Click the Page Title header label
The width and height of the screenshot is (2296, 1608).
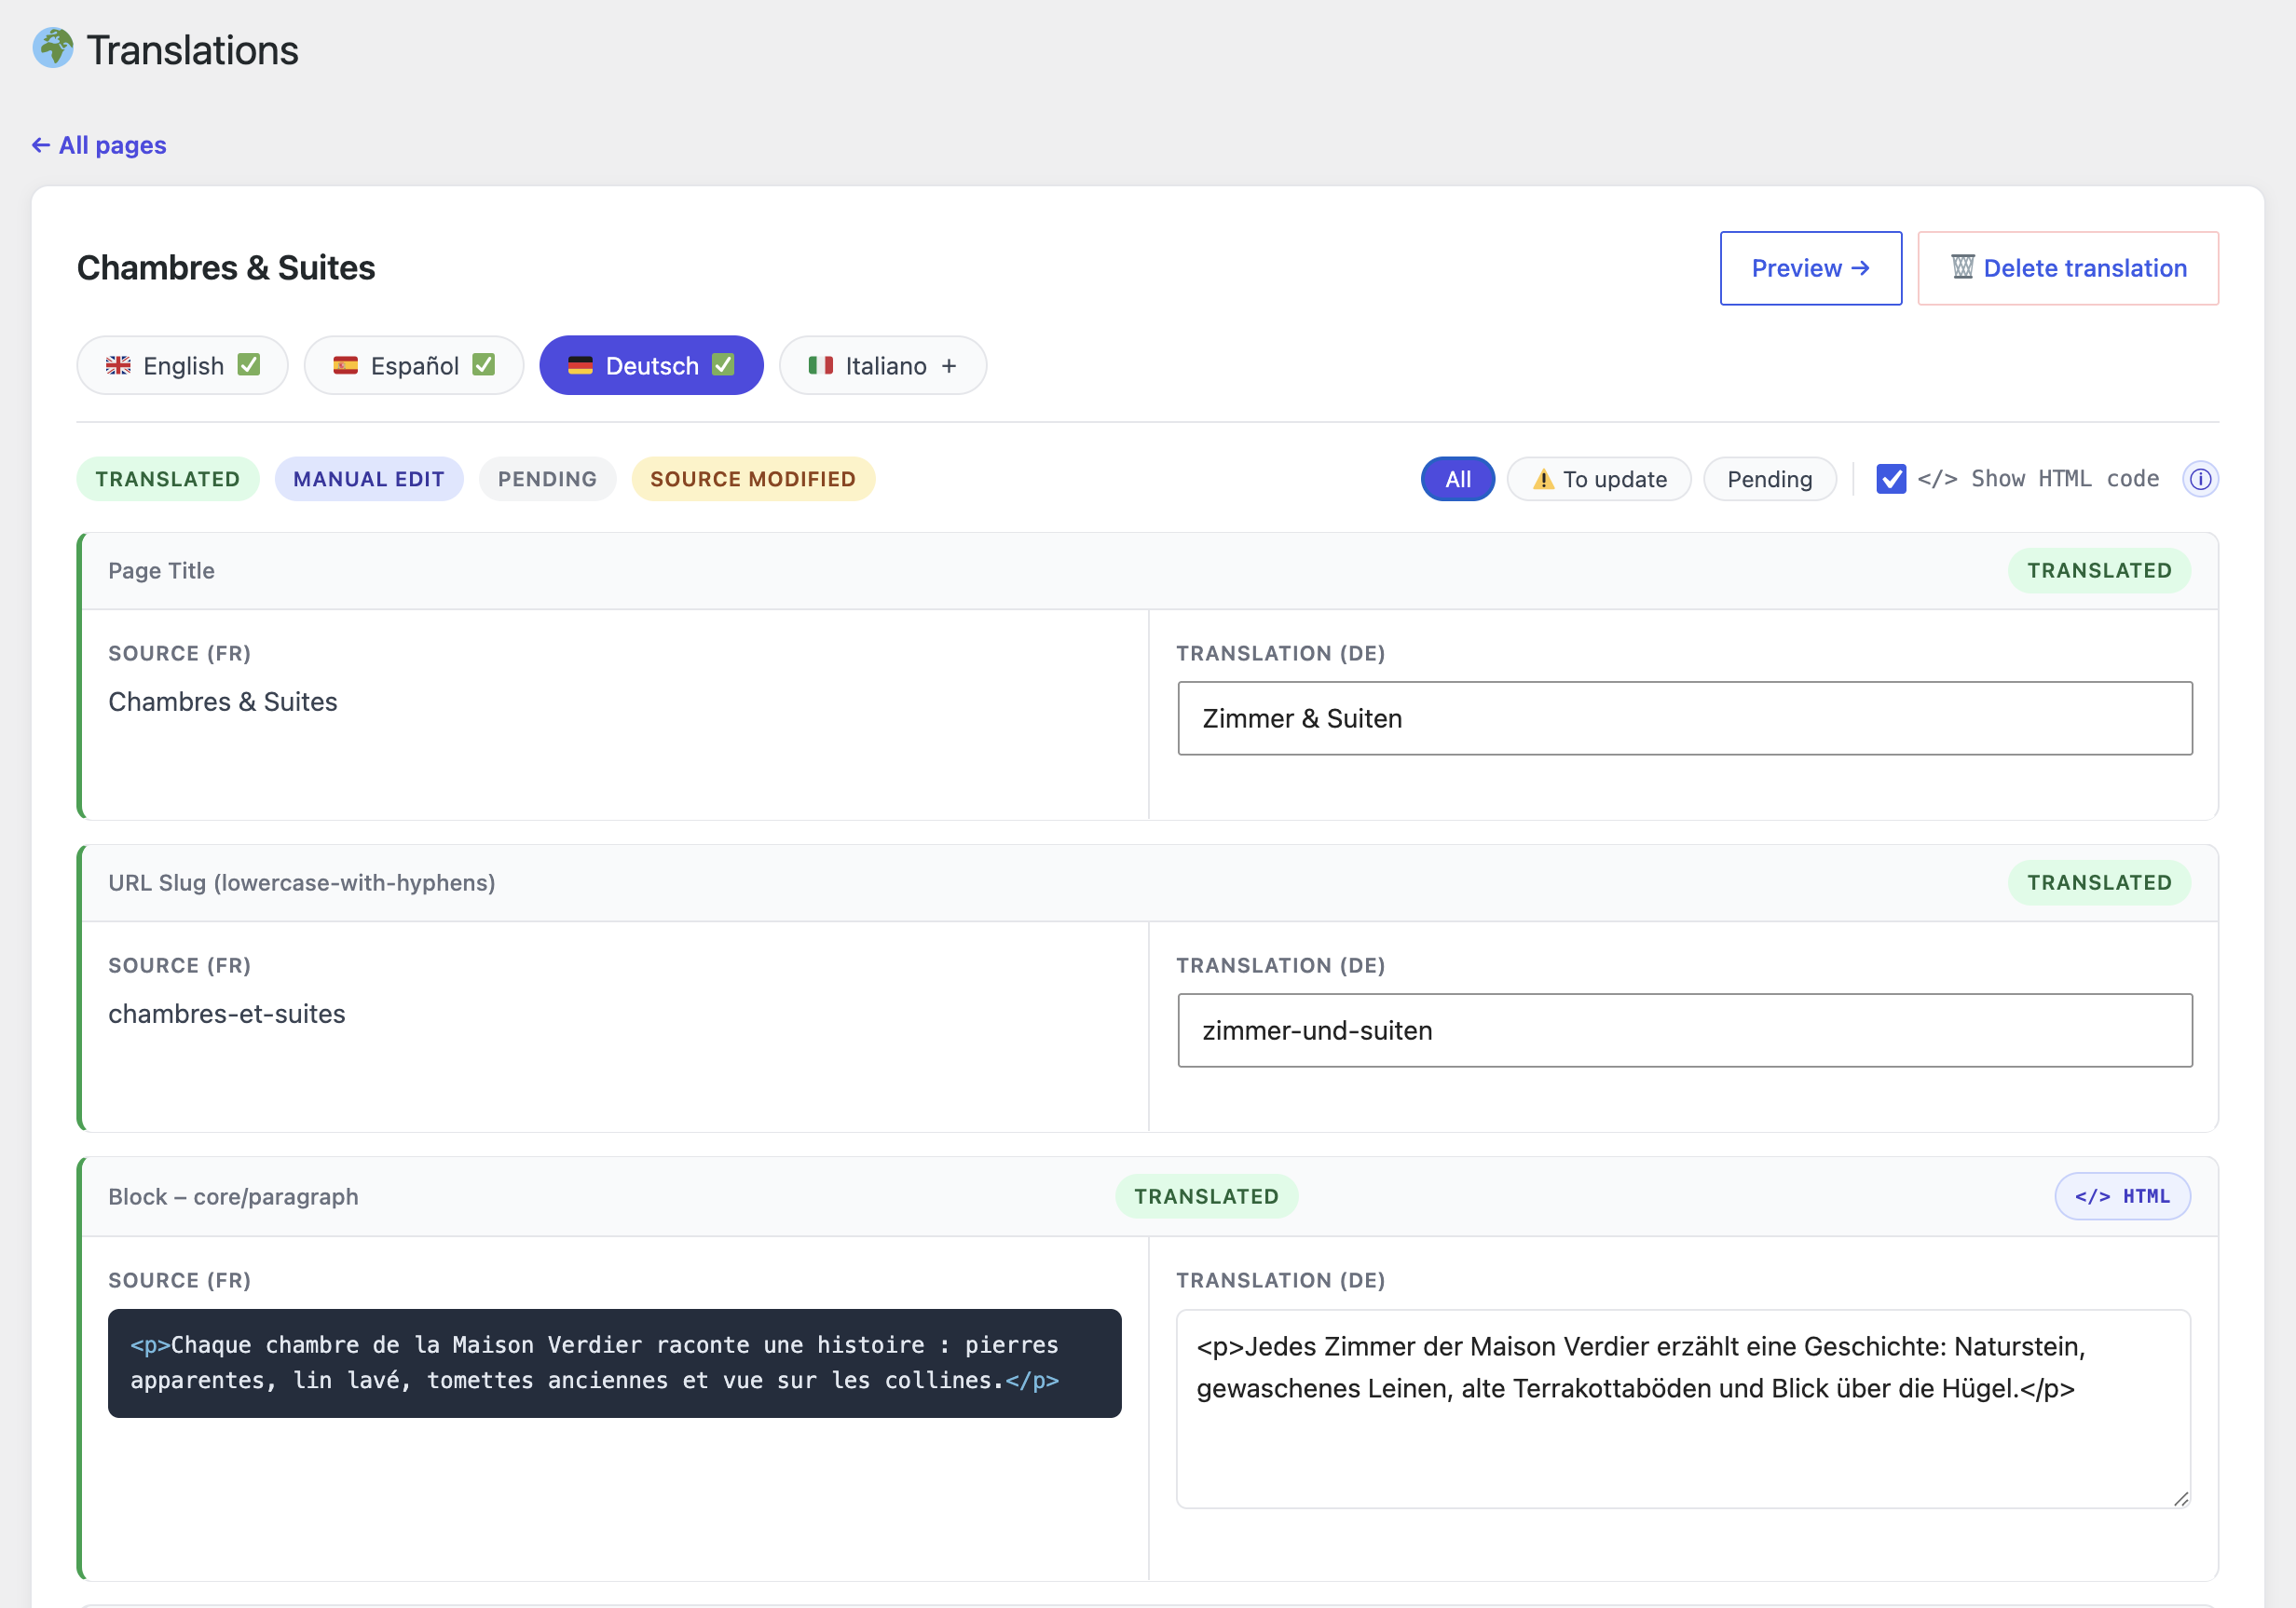[161, 570]
